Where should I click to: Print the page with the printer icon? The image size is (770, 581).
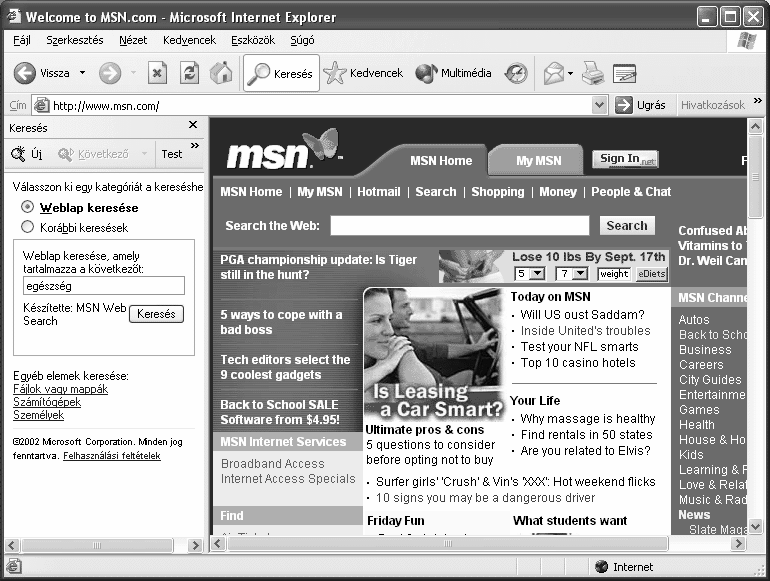click(593, 73)
